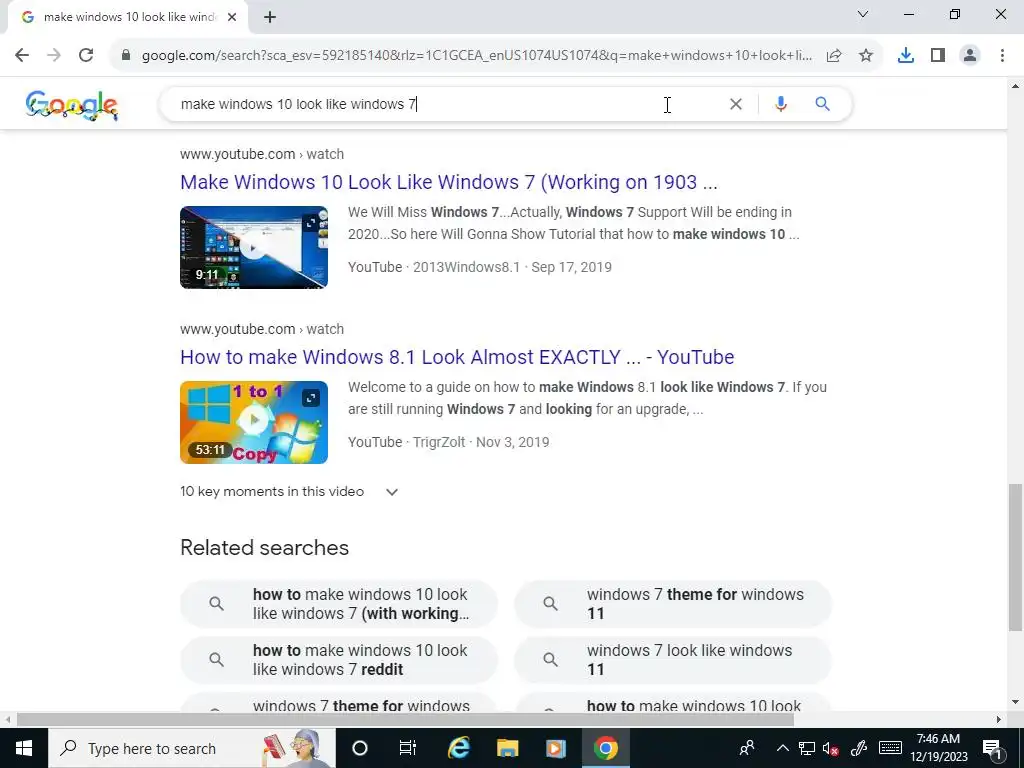Click 'YouTube · TrigrZolt · Nov 3, 2019' text
The width and height of the screenshot is (1024, 768).
pyautogui.click(x=449, y=442)
